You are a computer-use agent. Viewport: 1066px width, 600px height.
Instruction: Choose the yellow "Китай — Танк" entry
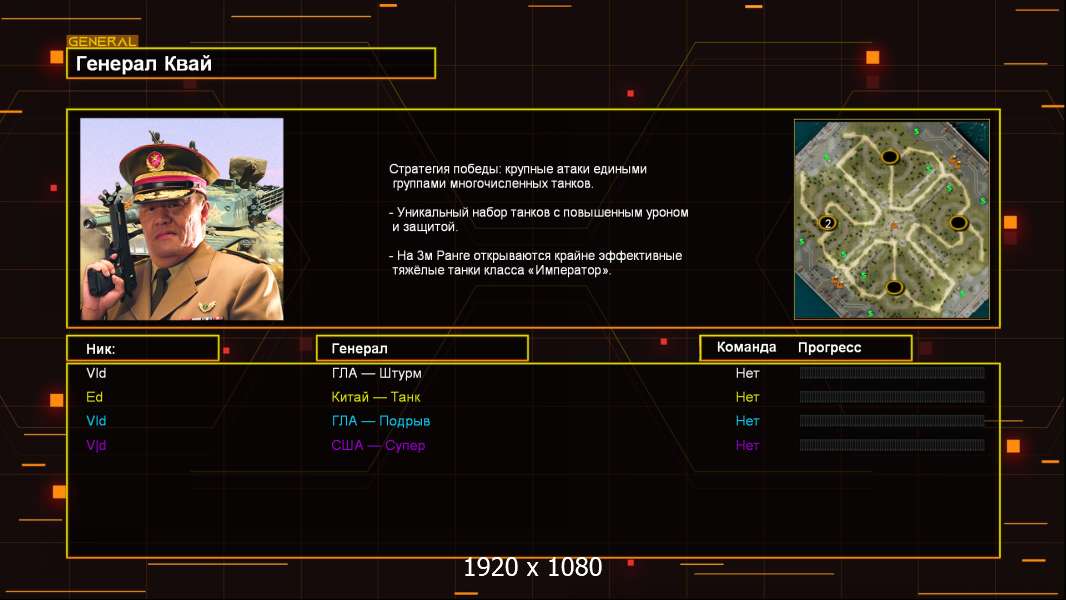[x=376, y=397]
